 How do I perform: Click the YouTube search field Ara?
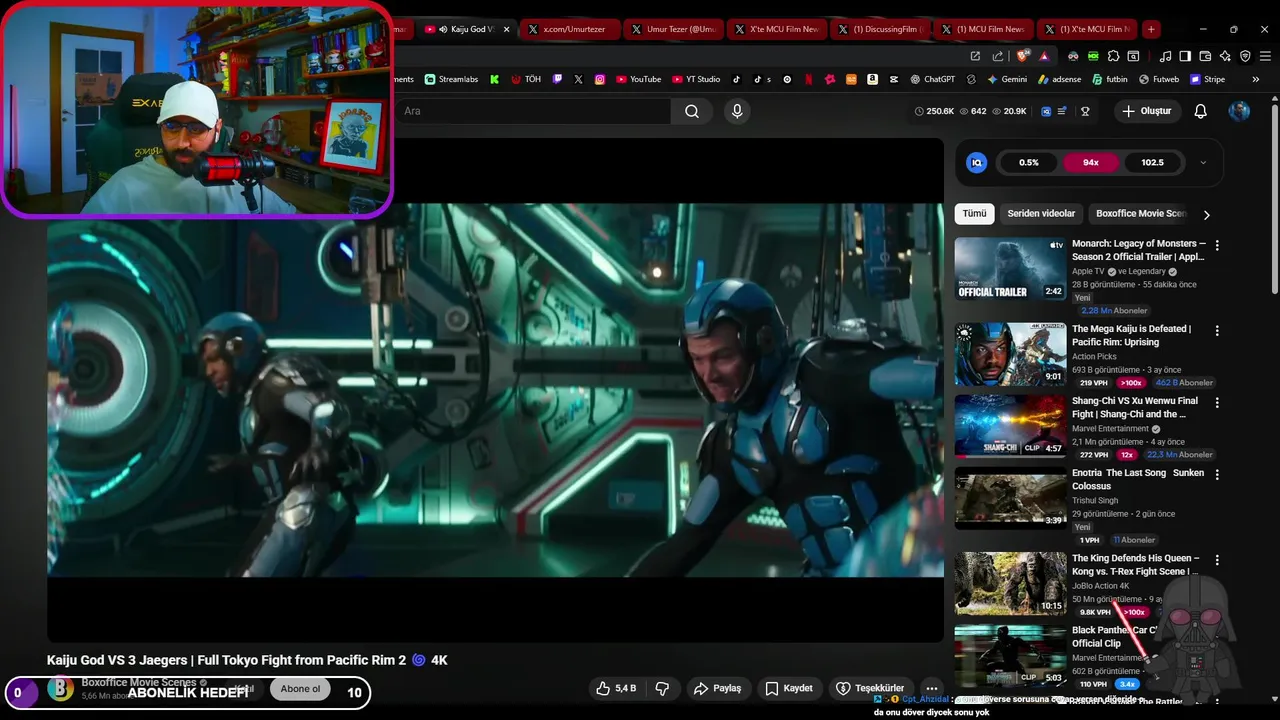pyautogui.click(x=532, y=111)
